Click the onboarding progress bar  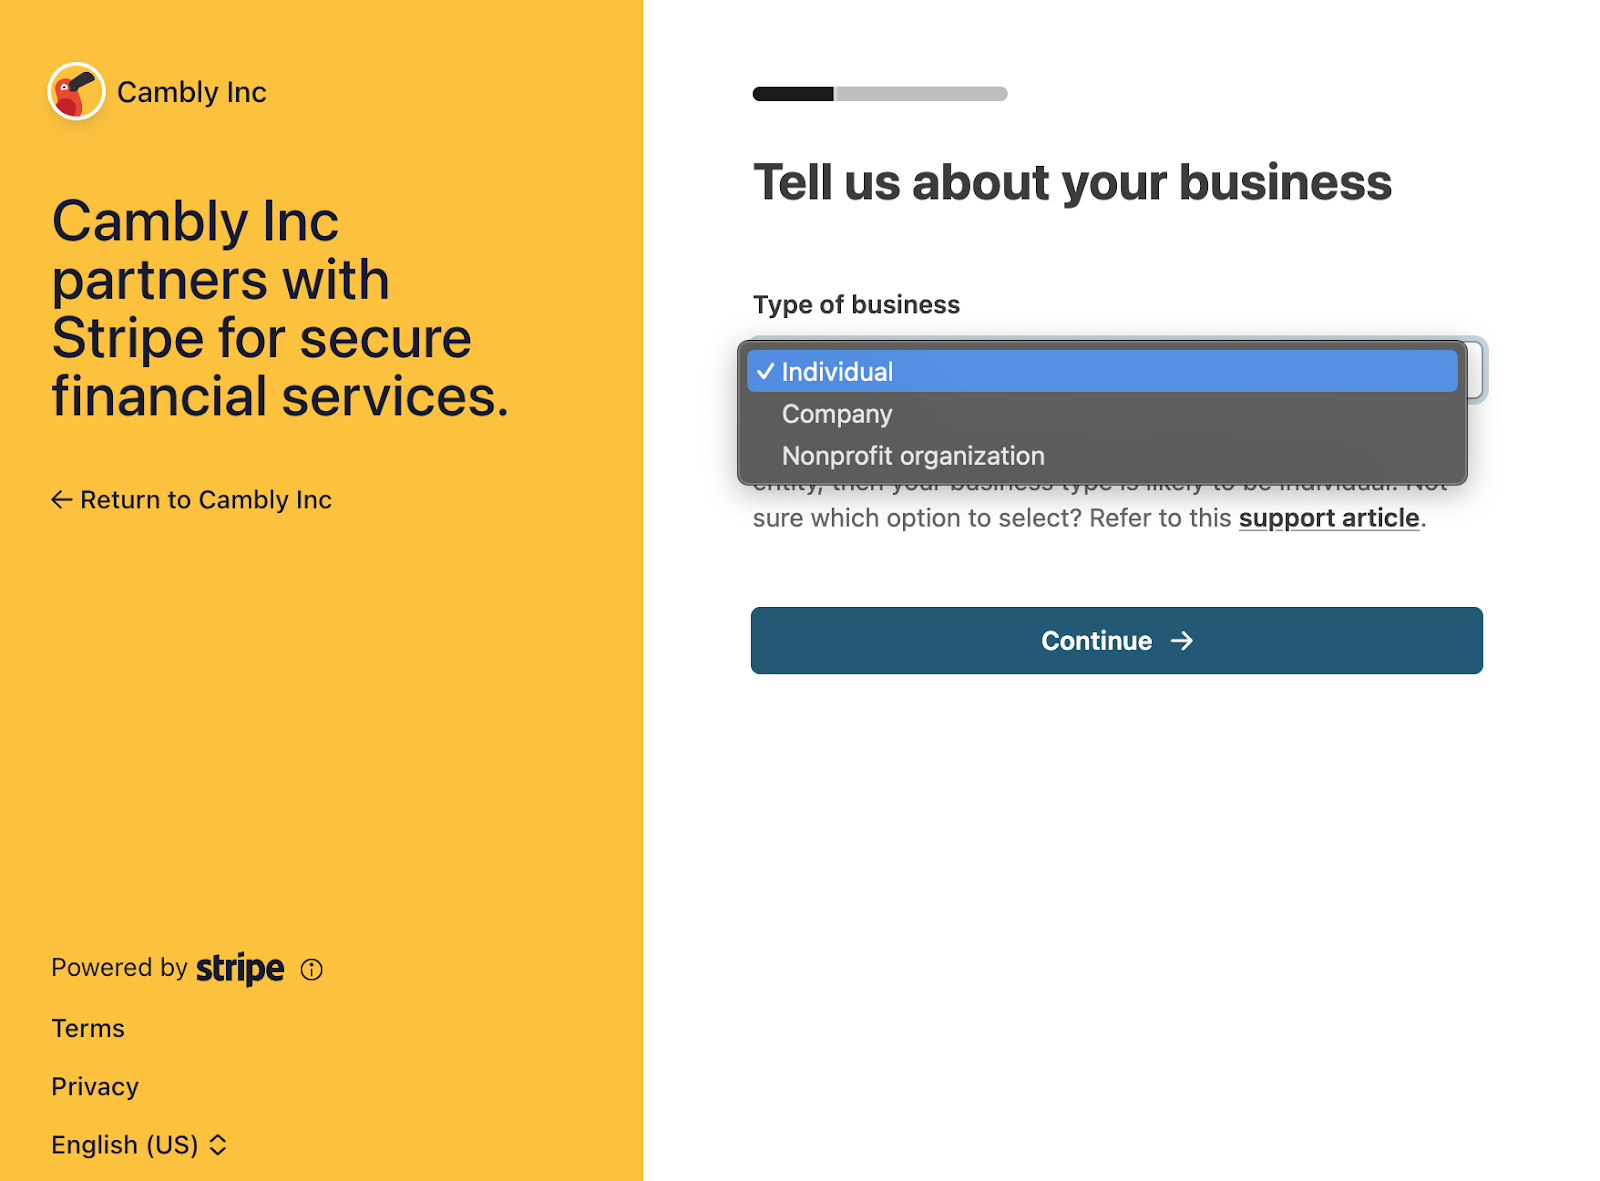coord(880,94)
